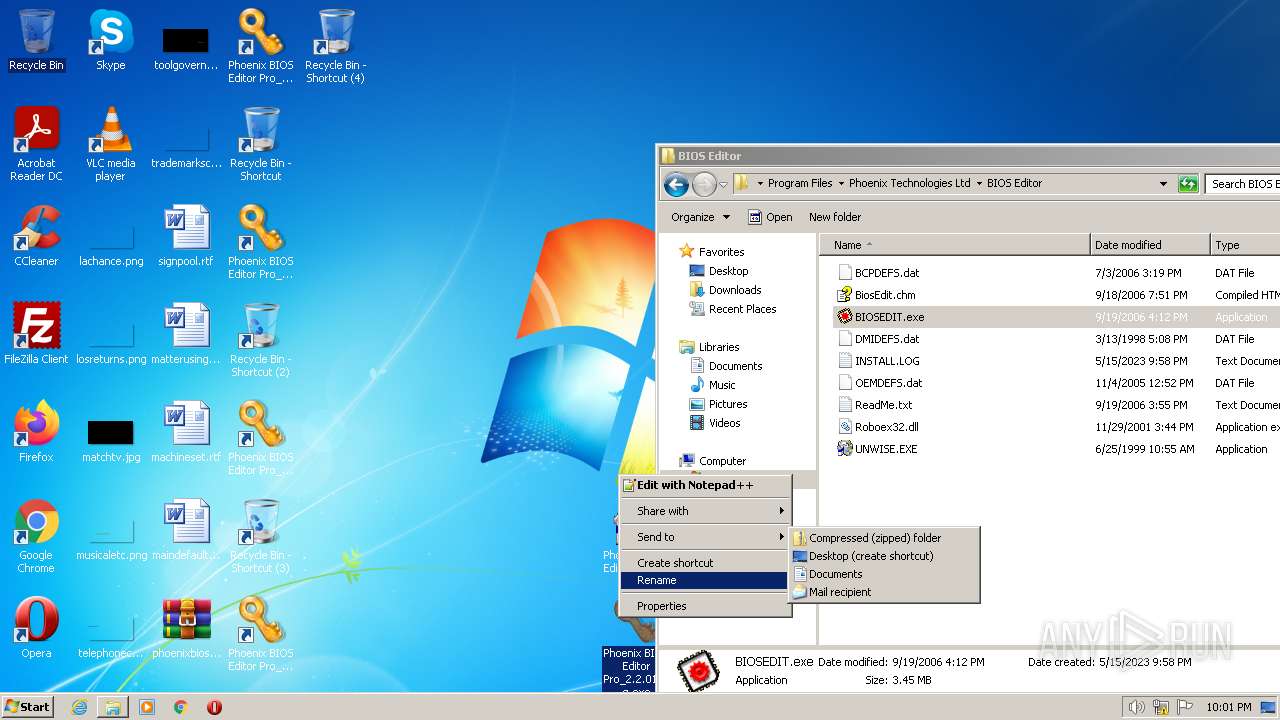Open the Recycle Bin desktop icon
The image size is (1280, 720).
click(x=36, y=41)
